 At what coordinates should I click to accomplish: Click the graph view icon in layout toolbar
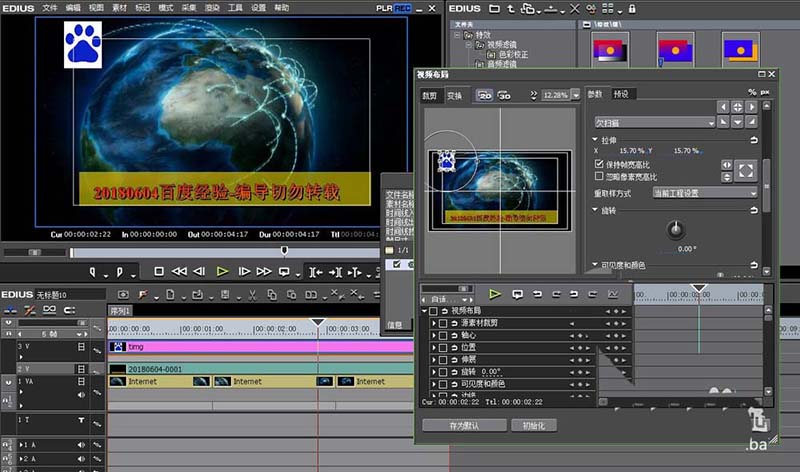click(x=612, y=294)
